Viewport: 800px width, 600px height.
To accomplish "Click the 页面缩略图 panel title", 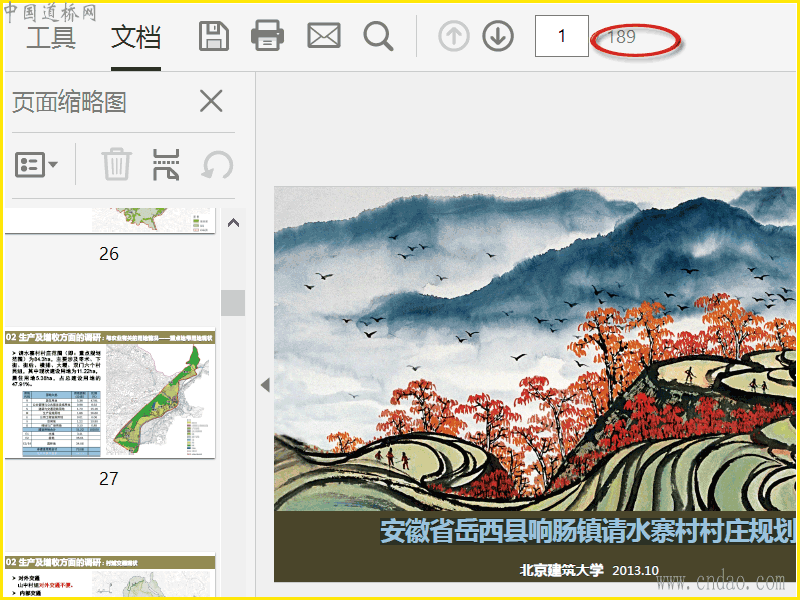I will pyautogui.click(x=69, y=102).
